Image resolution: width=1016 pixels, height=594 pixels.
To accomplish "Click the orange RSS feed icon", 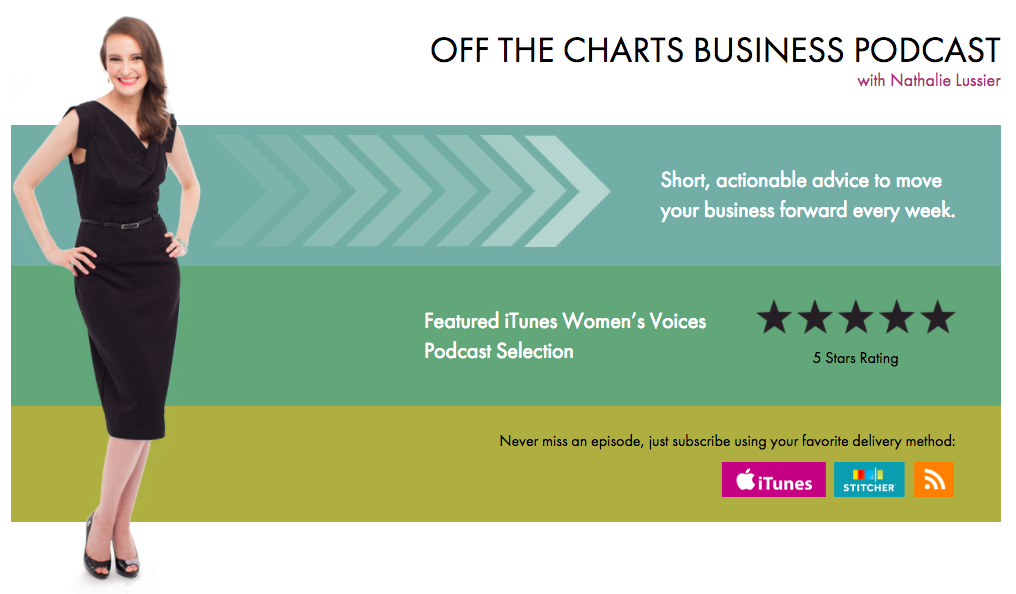I will (933, 480).
